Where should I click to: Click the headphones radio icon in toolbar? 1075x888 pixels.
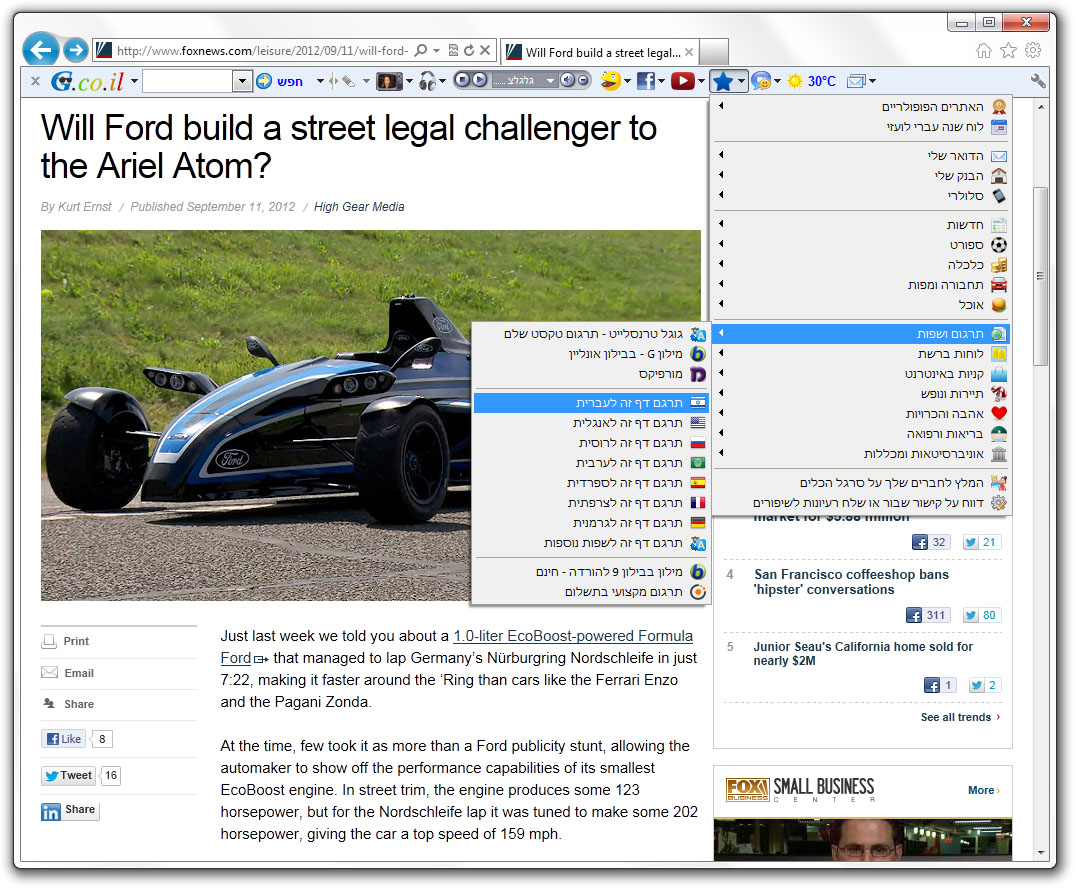(x=428, y=81)
